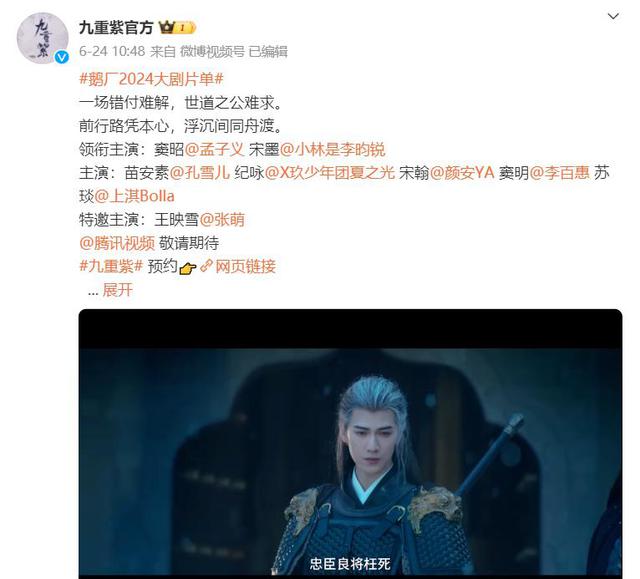
Task: Visit the @上淇Bolla mention
Action: click(134, 196)
